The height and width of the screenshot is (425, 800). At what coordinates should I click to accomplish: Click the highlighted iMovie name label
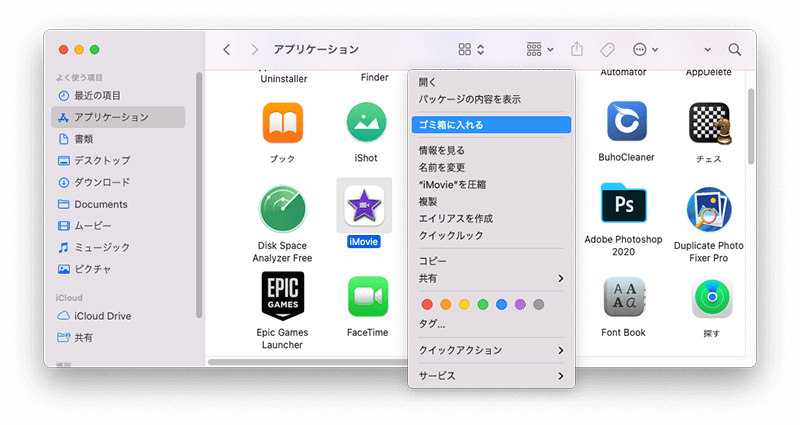[363, 242]
